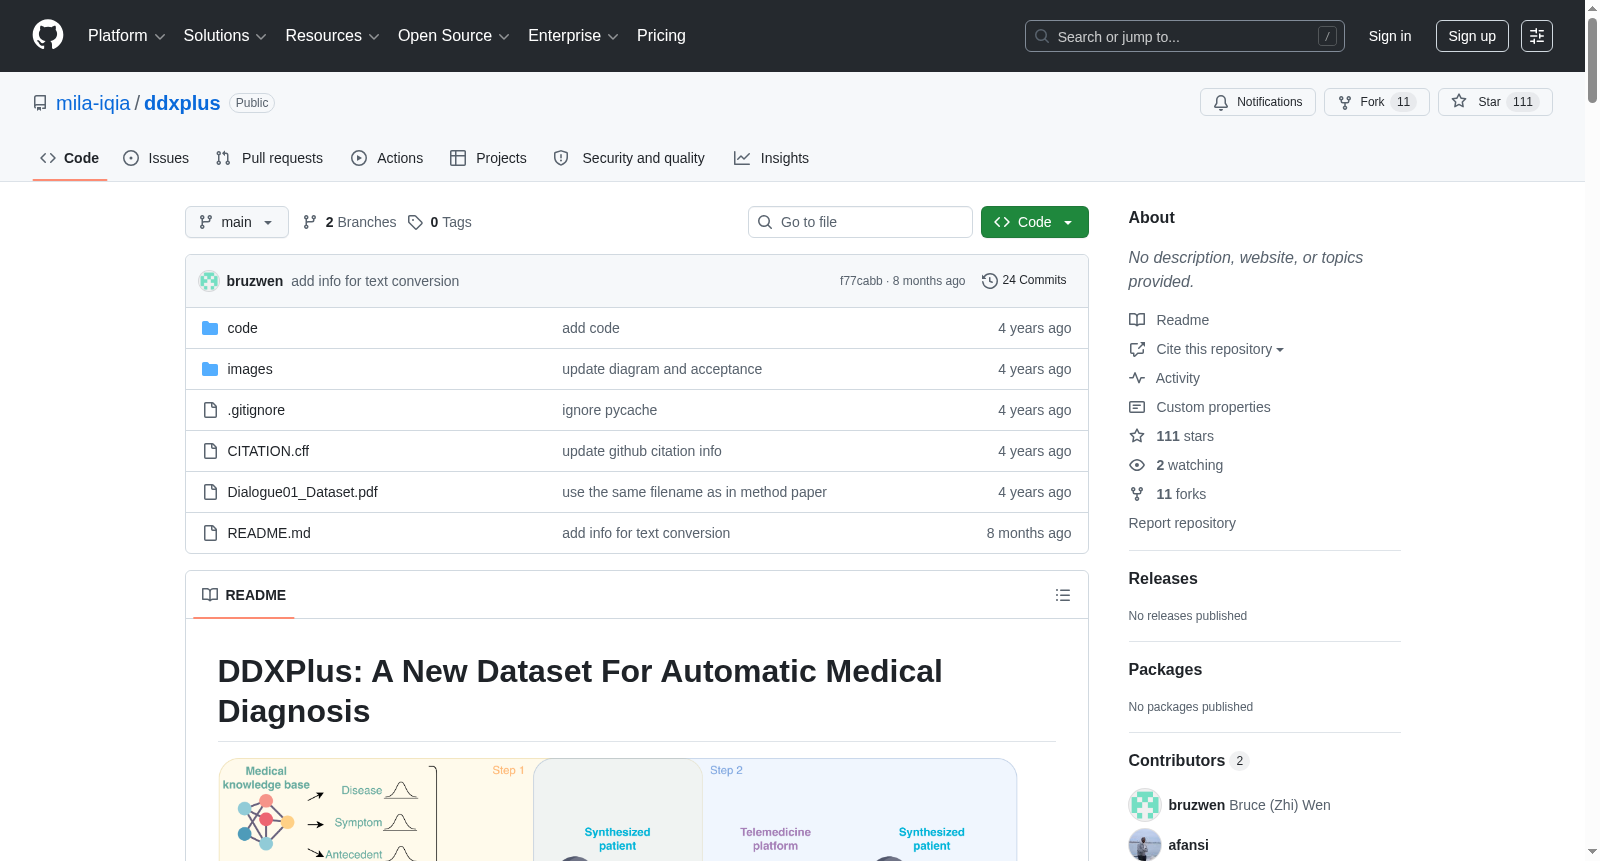The image size is (1600, 861).
Task: Click the book icon beside Readme
Action: pyautogui.click(x=1137, y=320)
